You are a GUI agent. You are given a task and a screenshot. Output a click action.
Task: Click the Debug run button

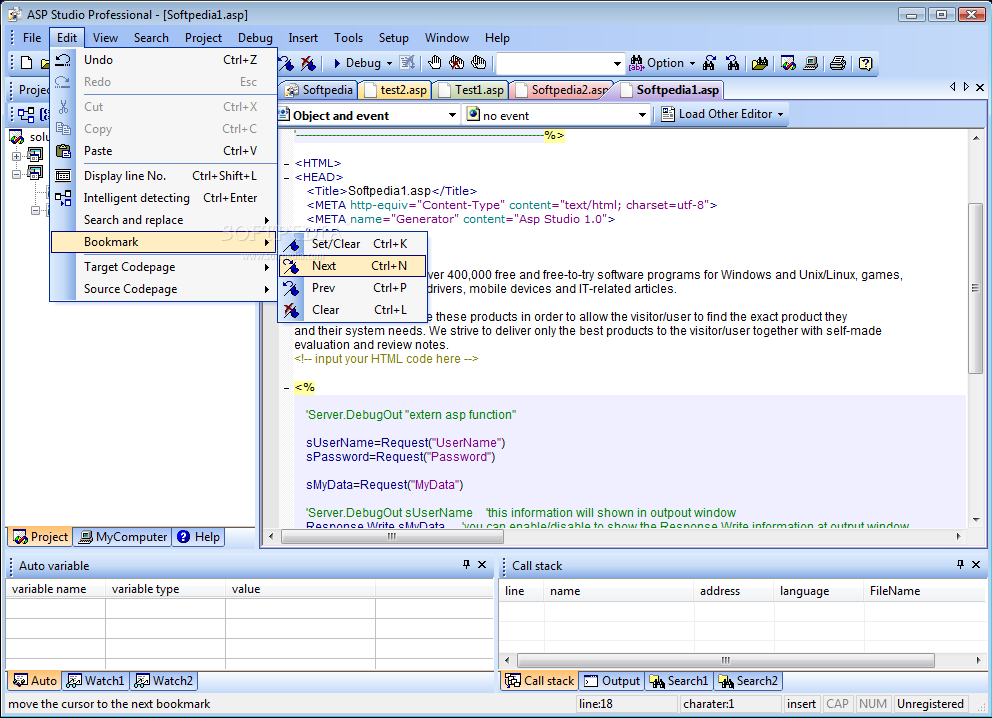(357, 63)
